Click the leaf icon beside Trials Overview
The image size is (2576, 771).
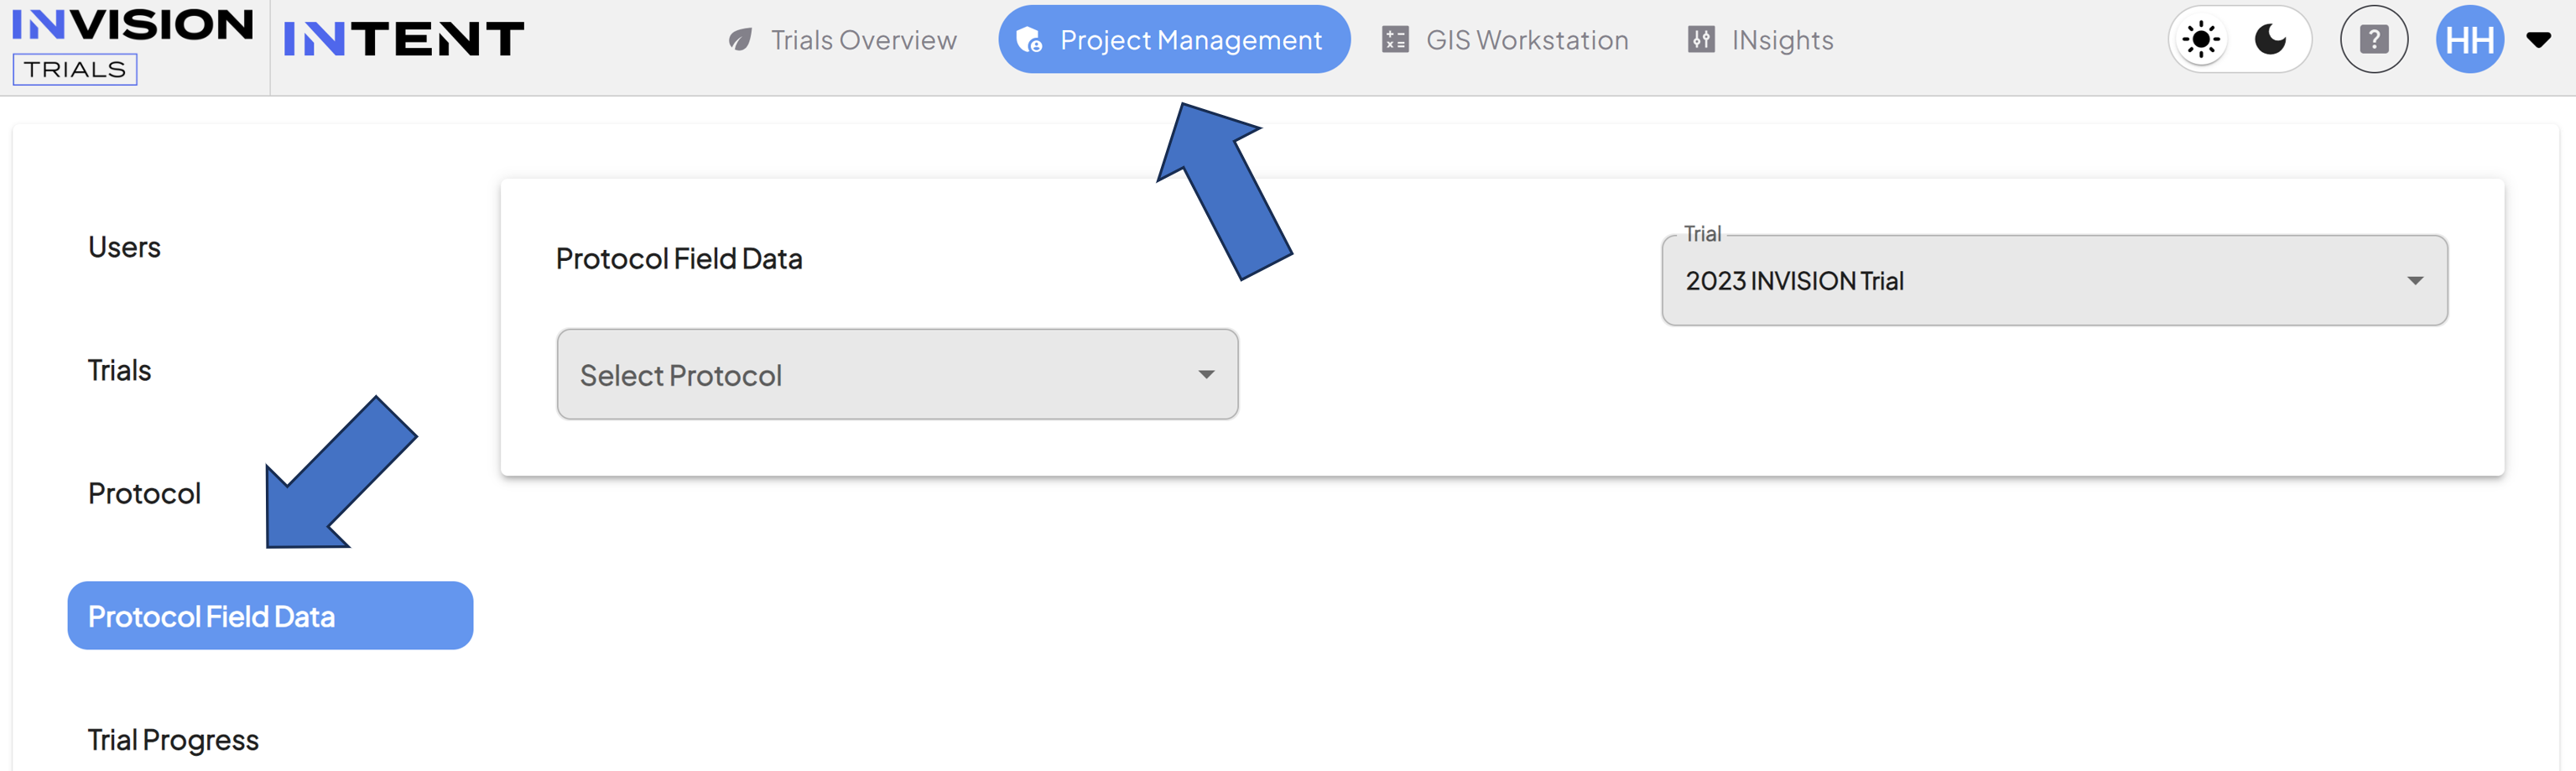(740, 40)
